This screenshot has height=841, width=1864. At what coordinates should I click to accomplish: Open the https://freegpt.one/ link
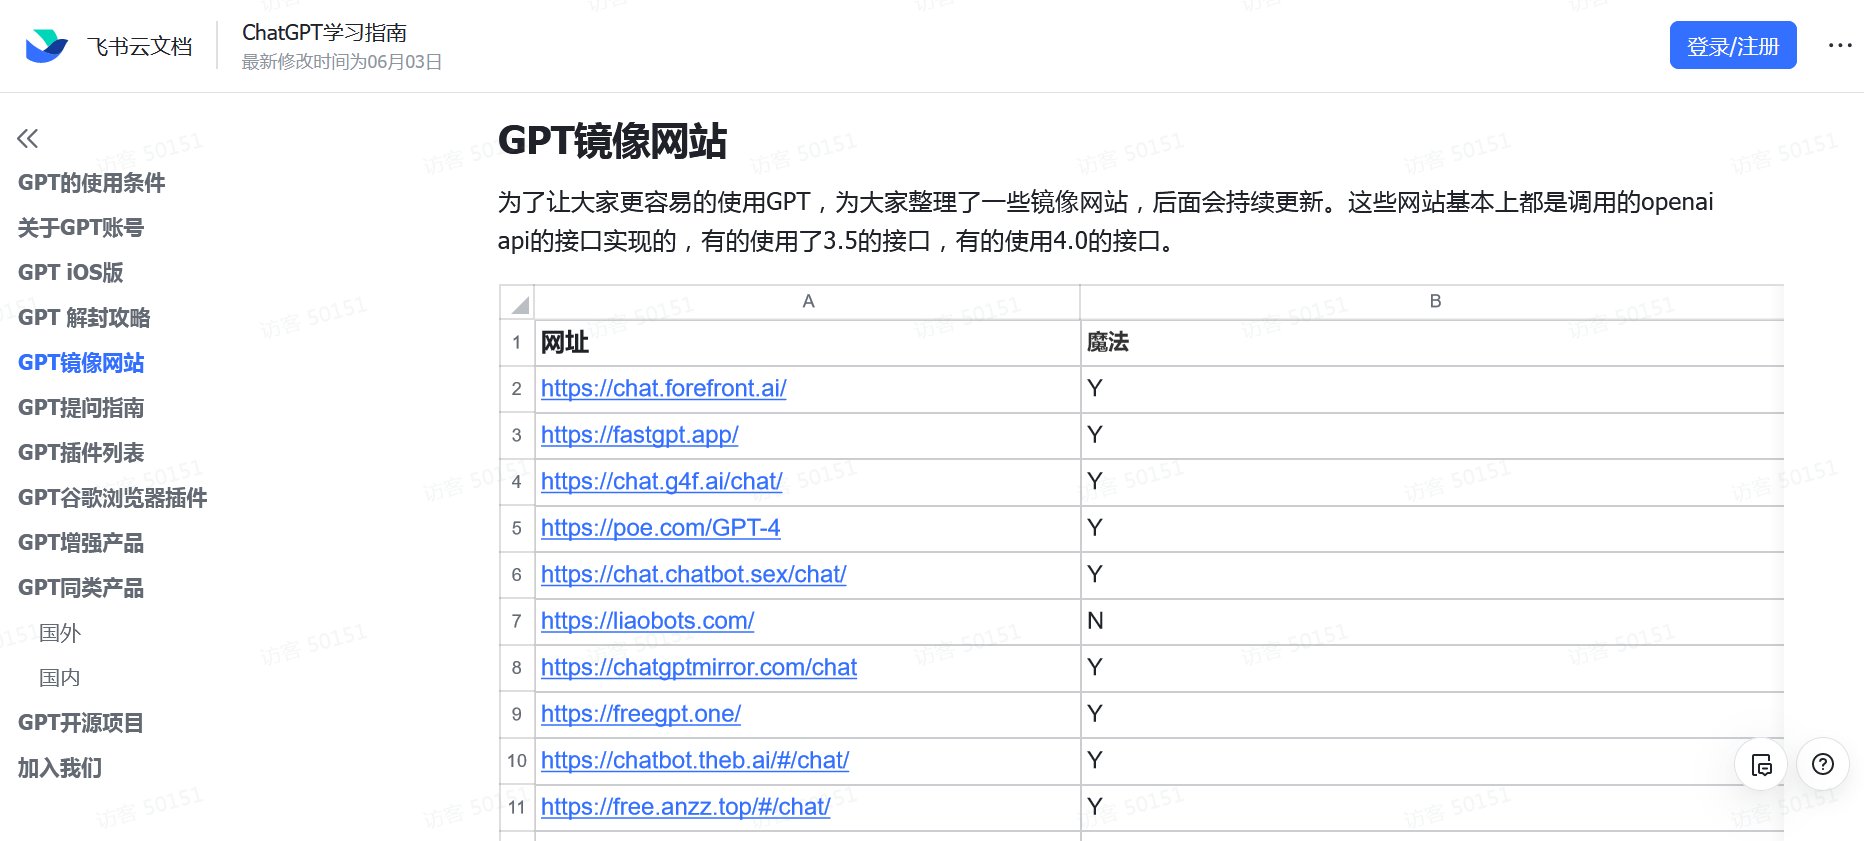click(641, 714)
